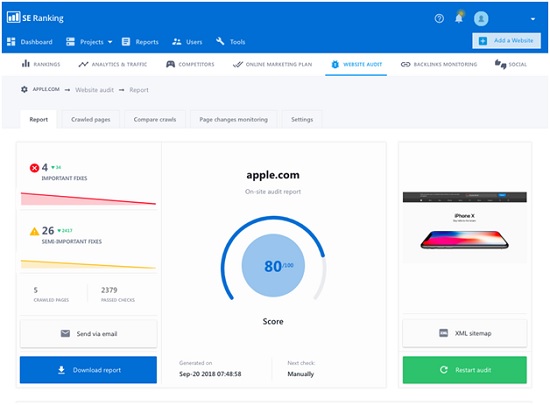
Task: Click the Download report button
Action: 88,370
